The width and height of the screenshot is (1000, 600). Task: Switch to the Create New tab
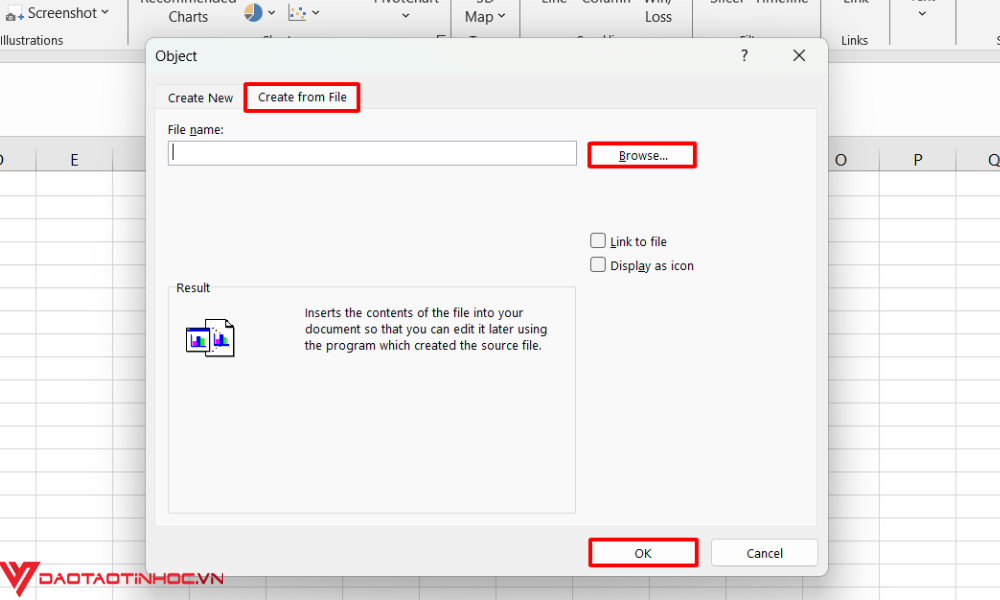click(198, 97)
